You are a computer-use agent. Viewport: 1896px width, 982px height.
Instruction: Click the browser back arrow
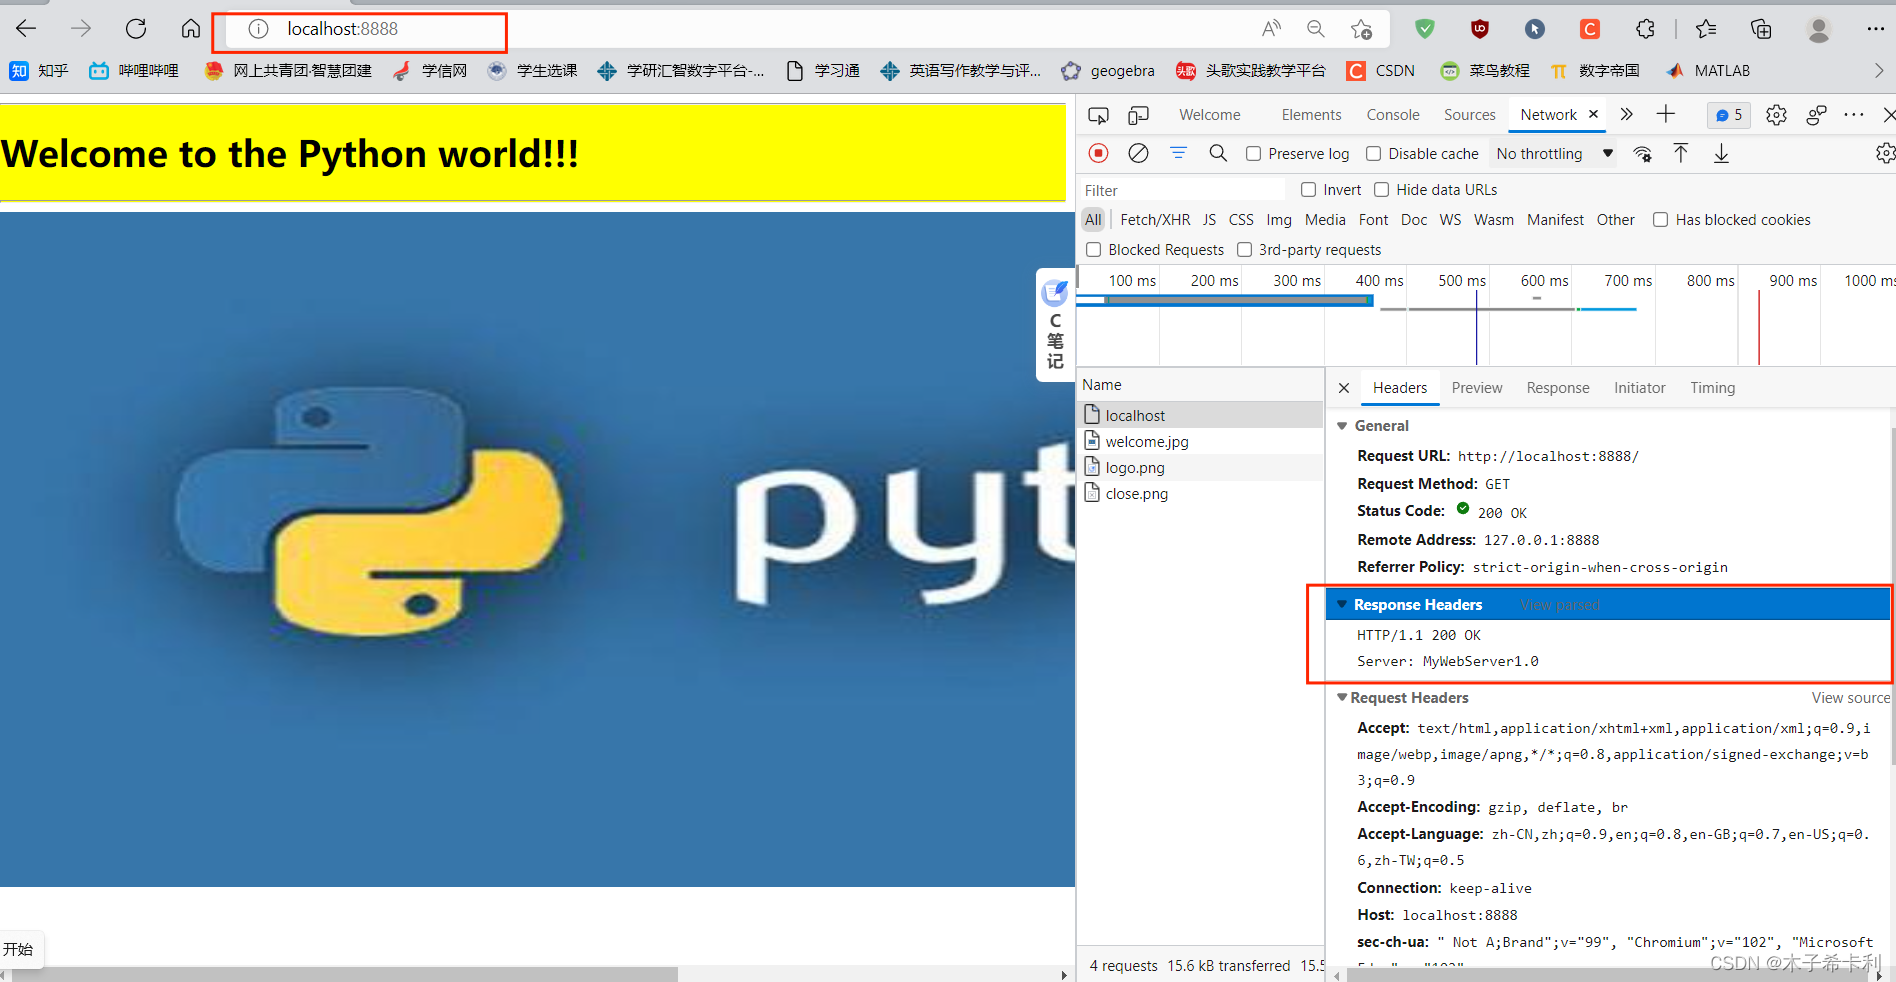click(x=27, y=29)
